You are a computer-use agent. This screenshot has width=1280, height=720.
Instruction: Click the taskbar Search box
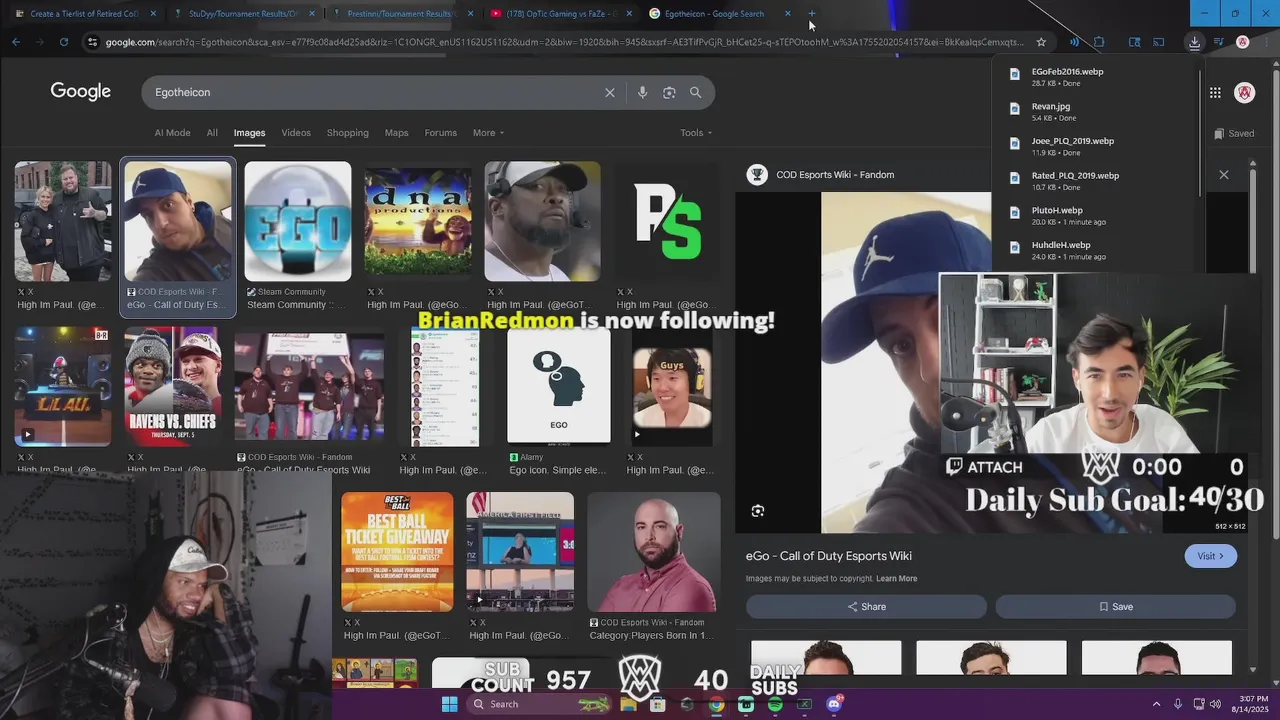click(538, 704)
